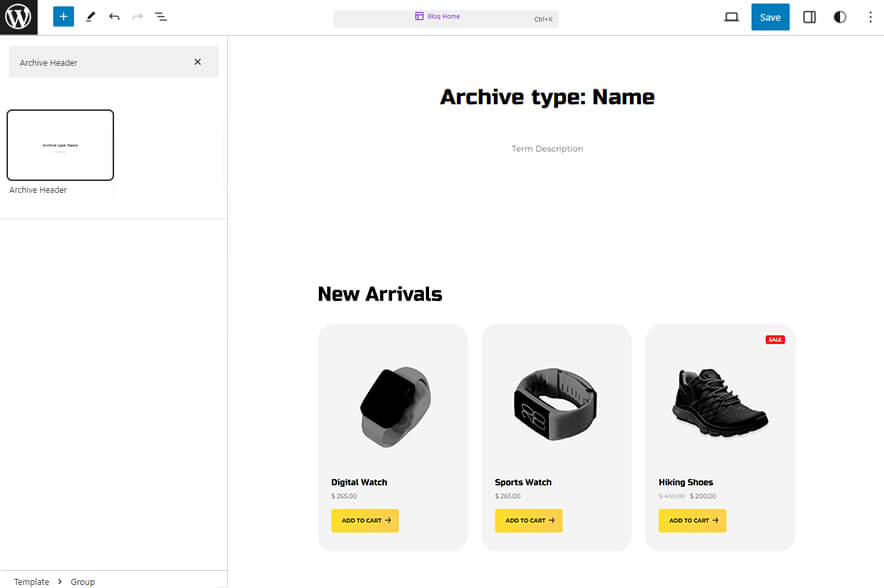Undo the last change
Screen dimensions: 884x588
point(112,16)
